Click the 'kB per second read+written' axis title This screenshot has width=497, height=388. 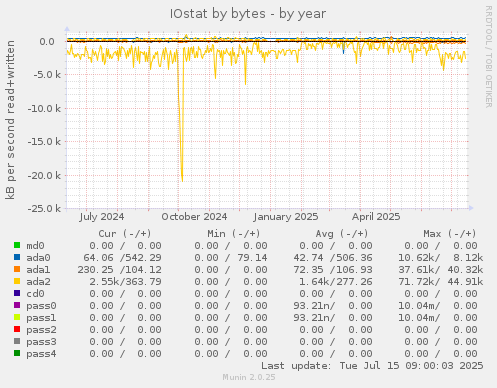(10, 120)
